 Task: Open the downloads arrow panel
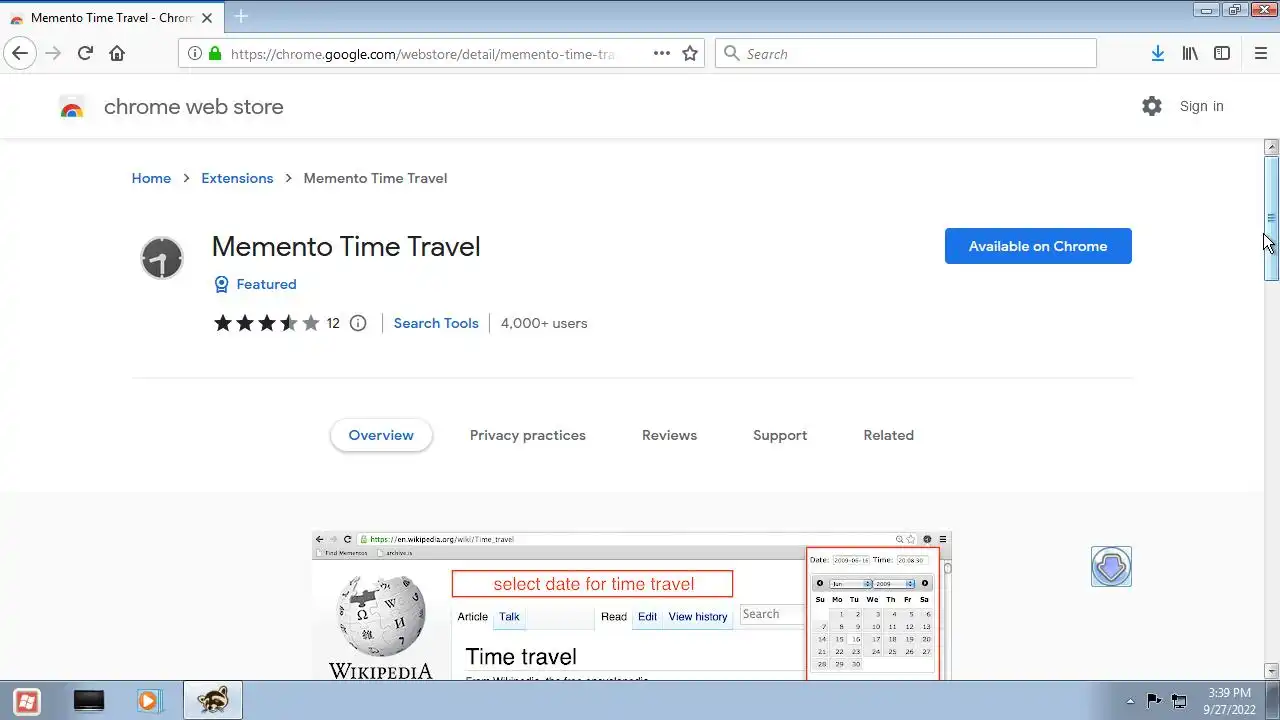[1157, 54]
